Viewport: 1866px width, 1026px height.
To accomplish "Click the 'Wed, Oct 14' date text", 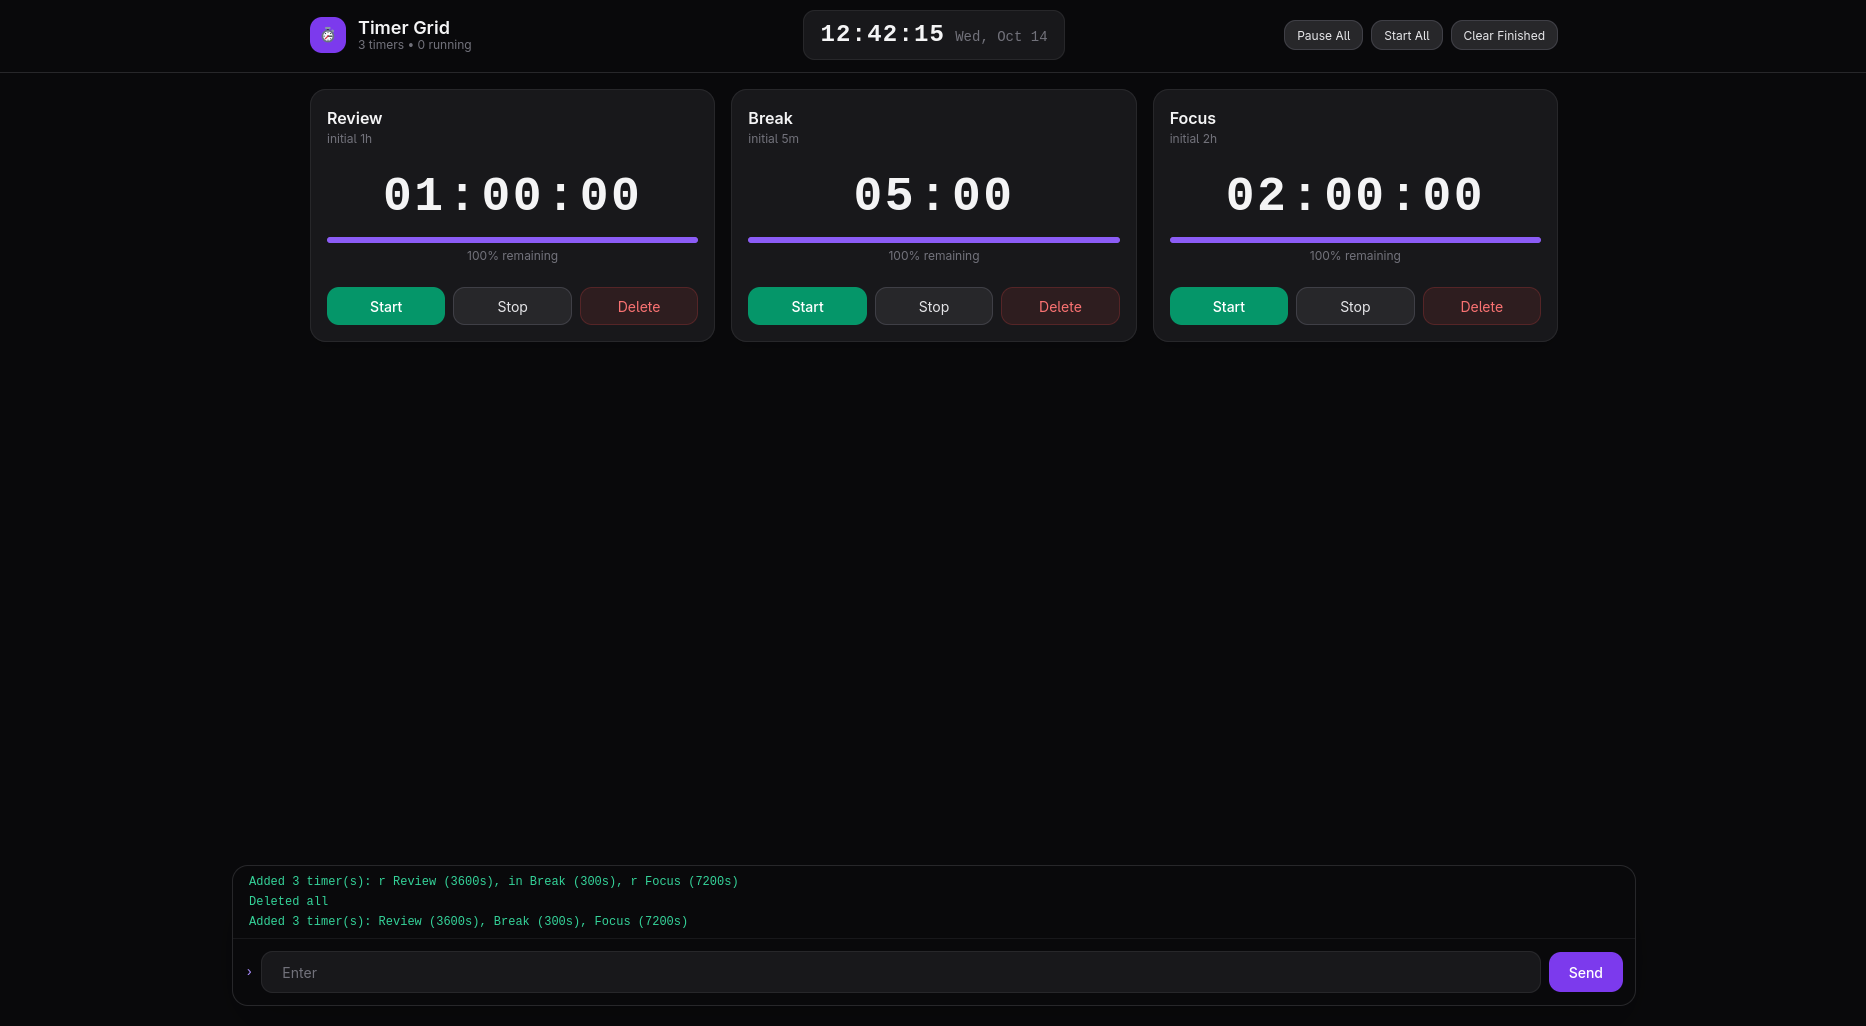I will tap(1001, 36).
